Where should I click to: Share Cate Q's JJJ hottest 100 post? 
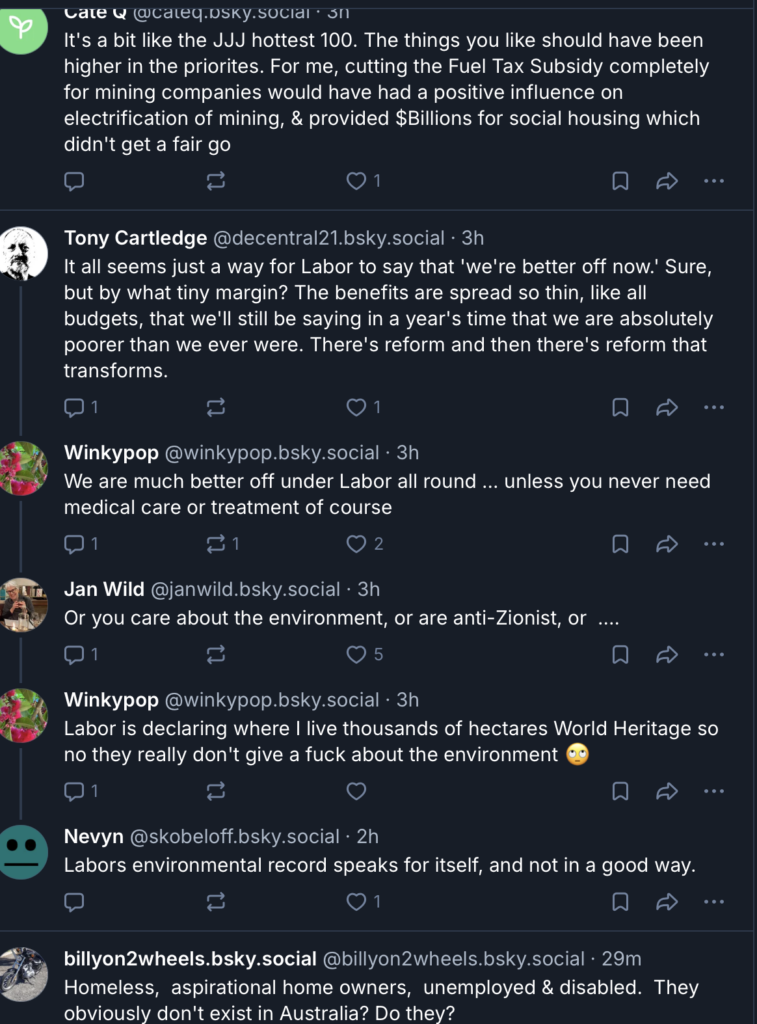[x=666, y=181]
